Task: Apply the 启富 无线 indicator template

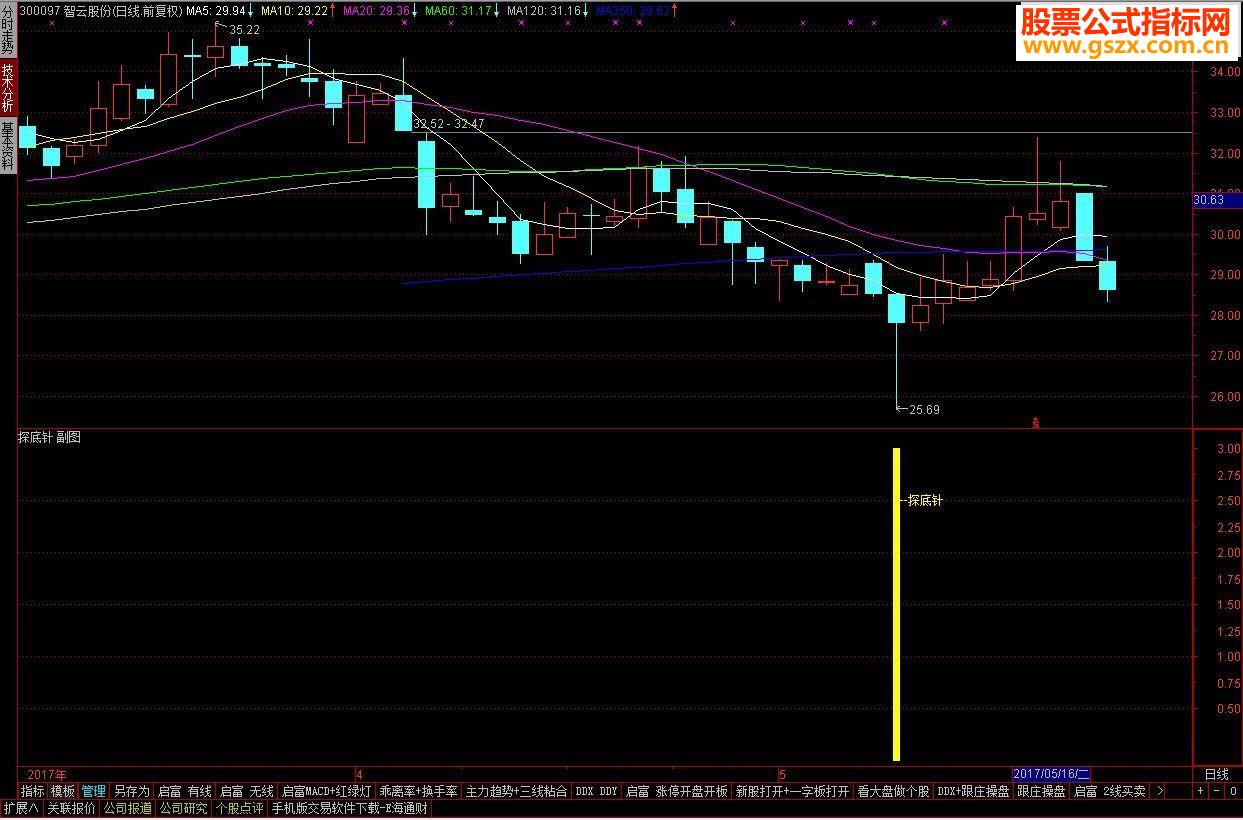Action: (247, 791)
